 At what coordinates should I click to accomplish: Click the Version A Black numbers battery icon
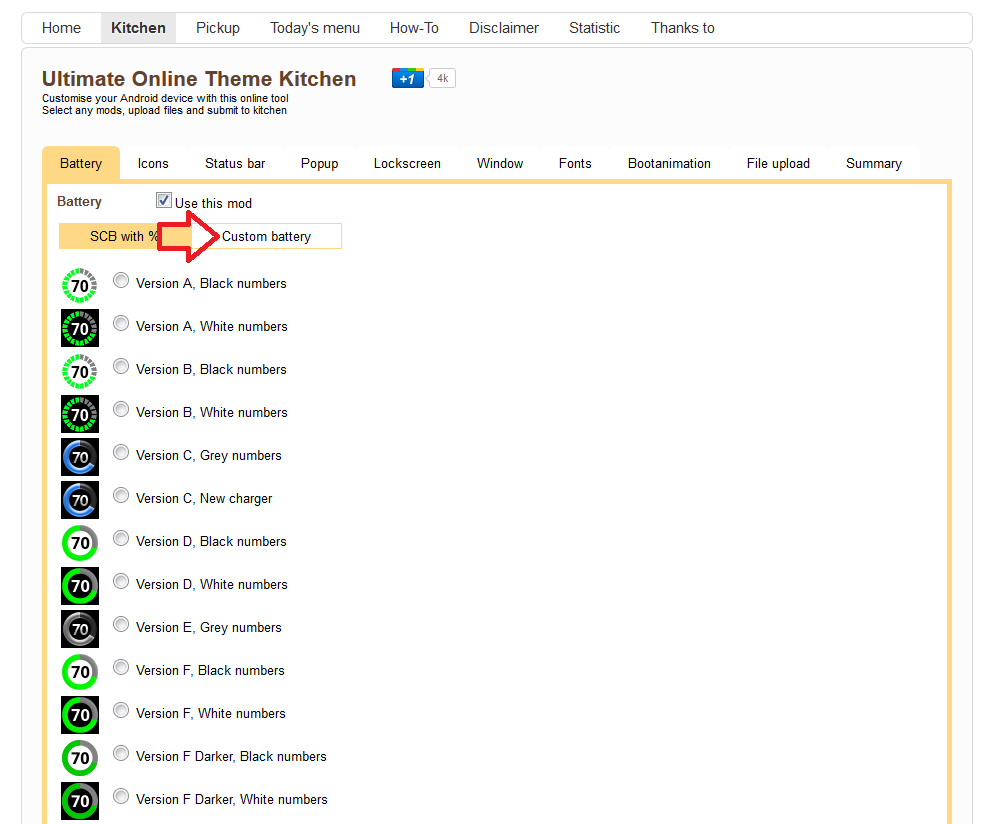coord(80,285)
